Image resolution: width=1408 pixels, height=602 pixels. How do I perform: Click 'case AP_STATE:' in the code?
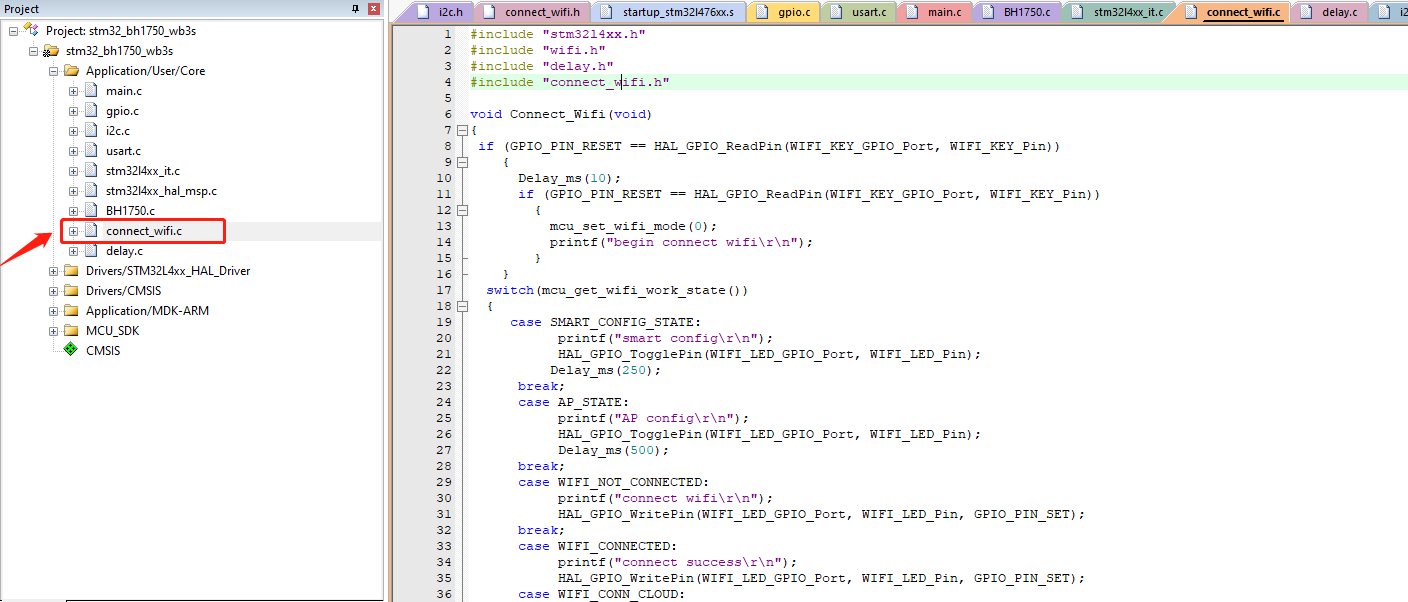[574, 402]
